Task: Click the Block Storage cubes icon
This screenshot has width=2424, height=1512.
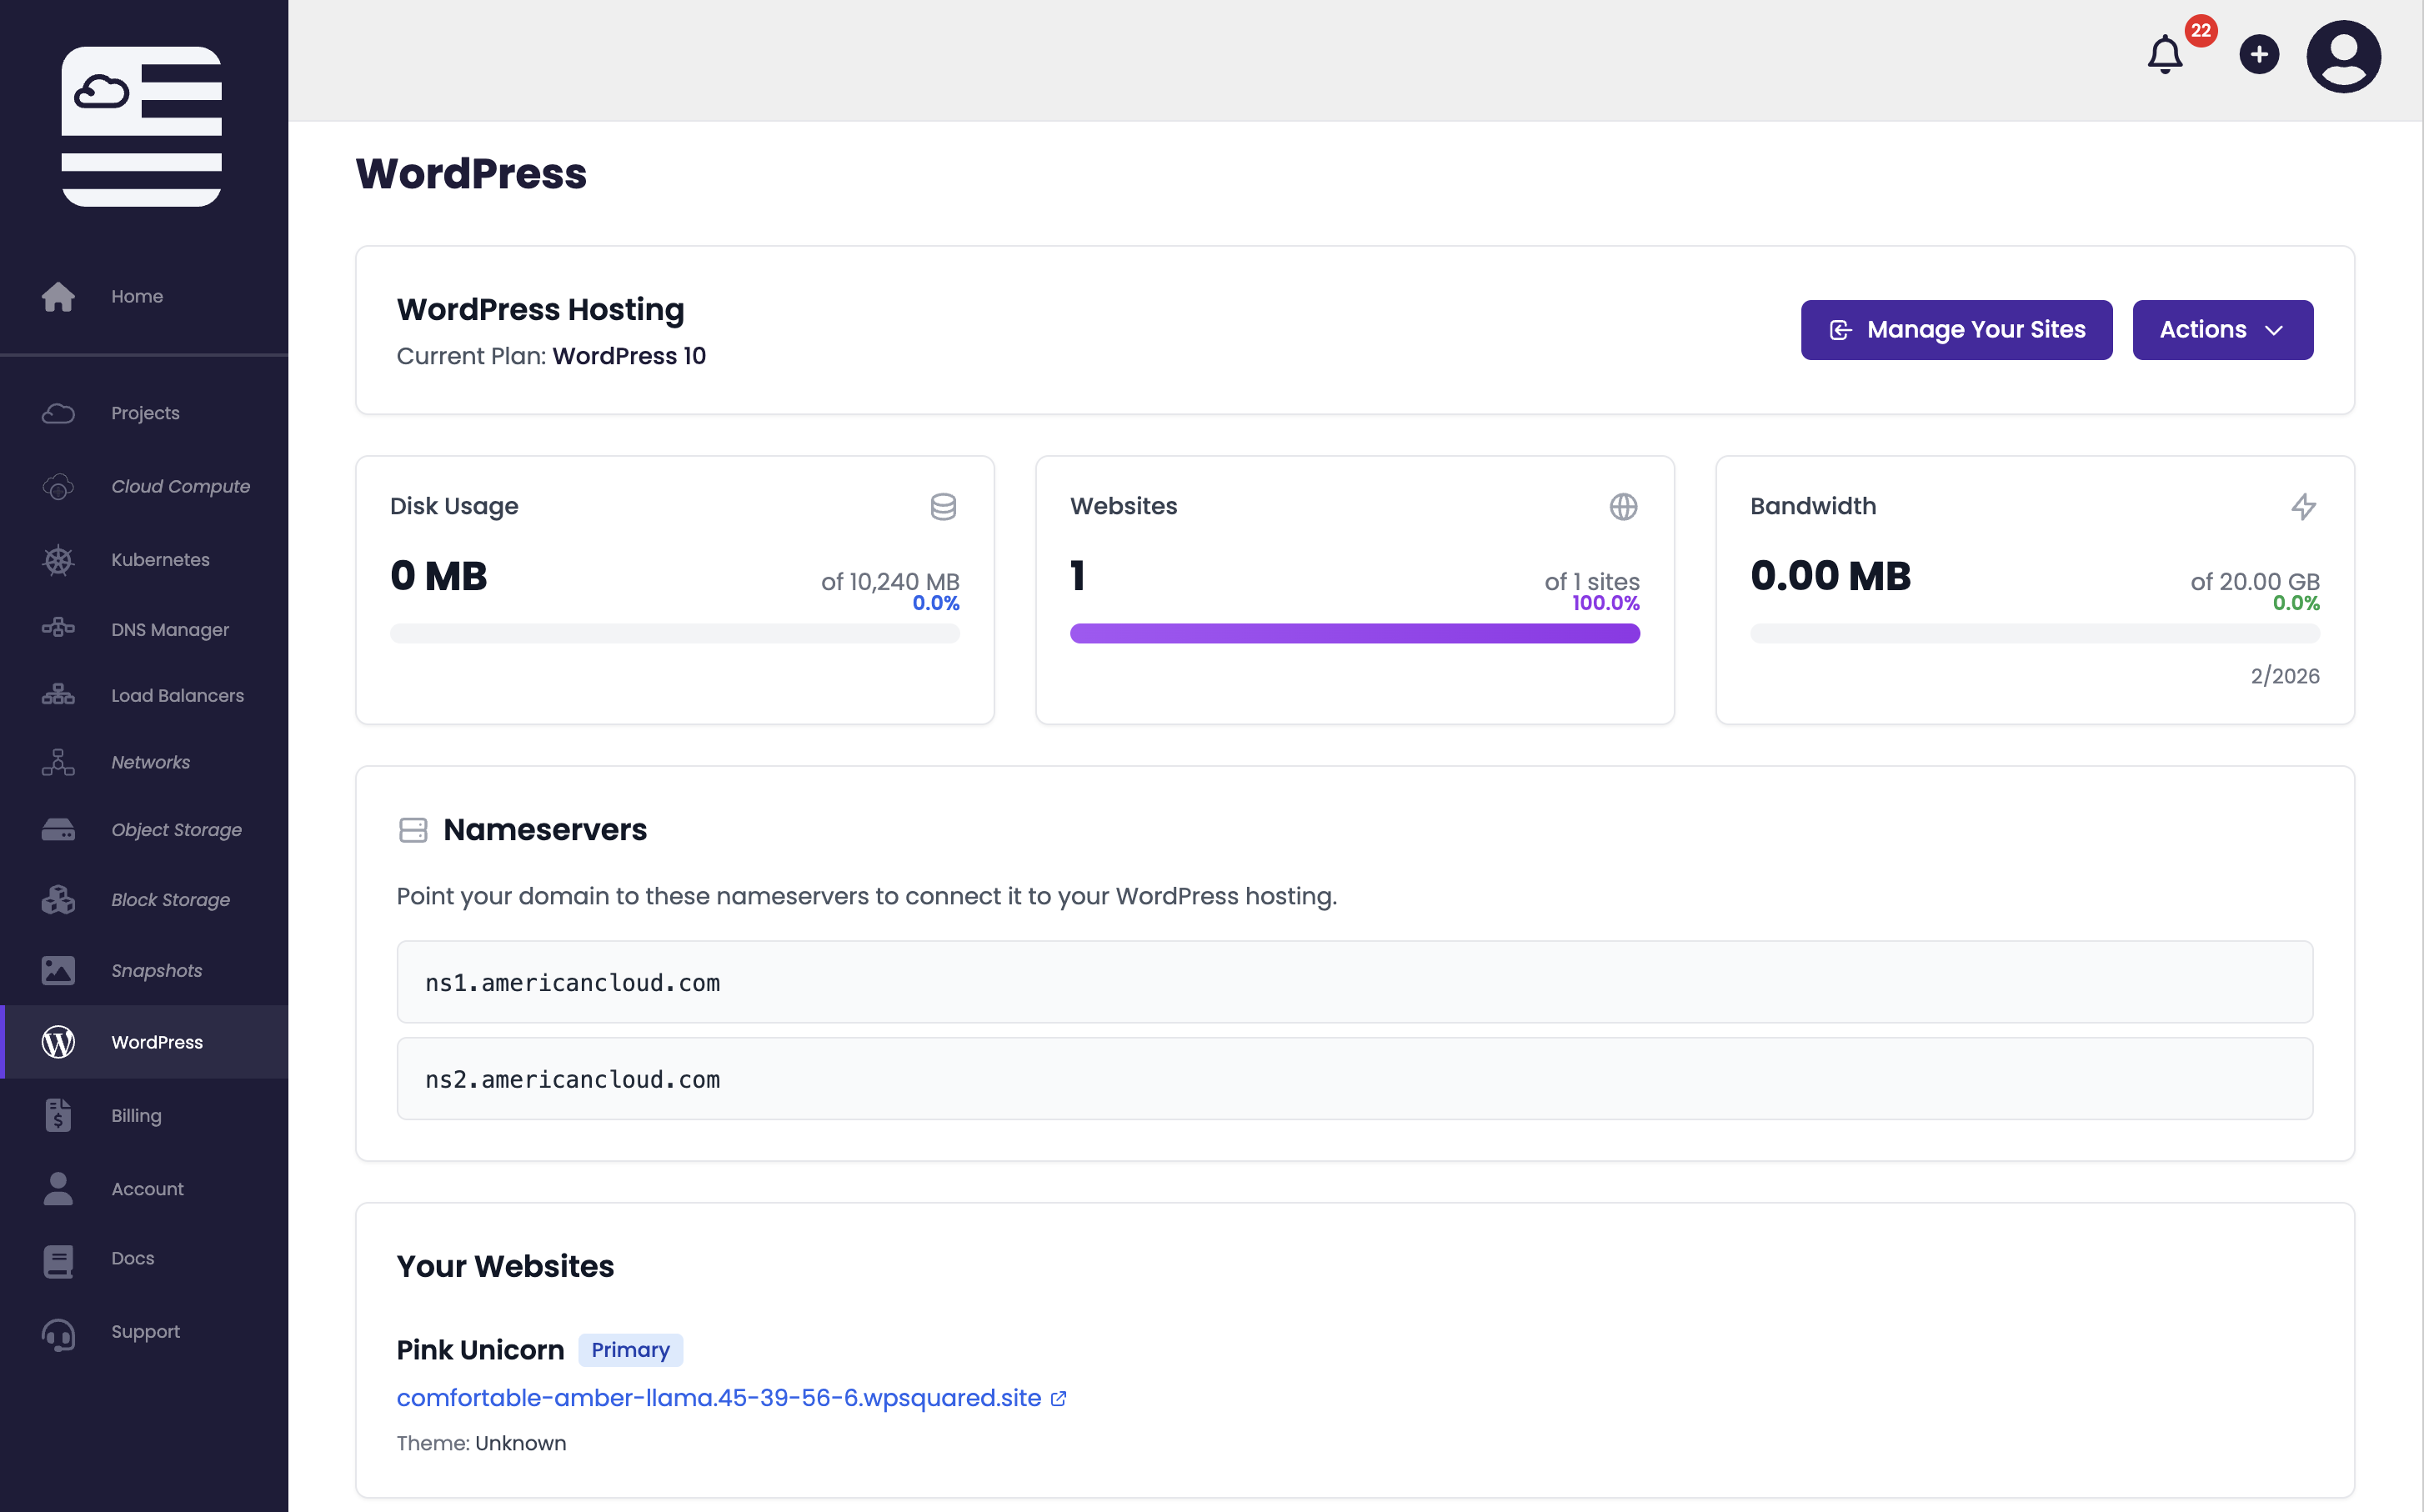Action: 58,900
